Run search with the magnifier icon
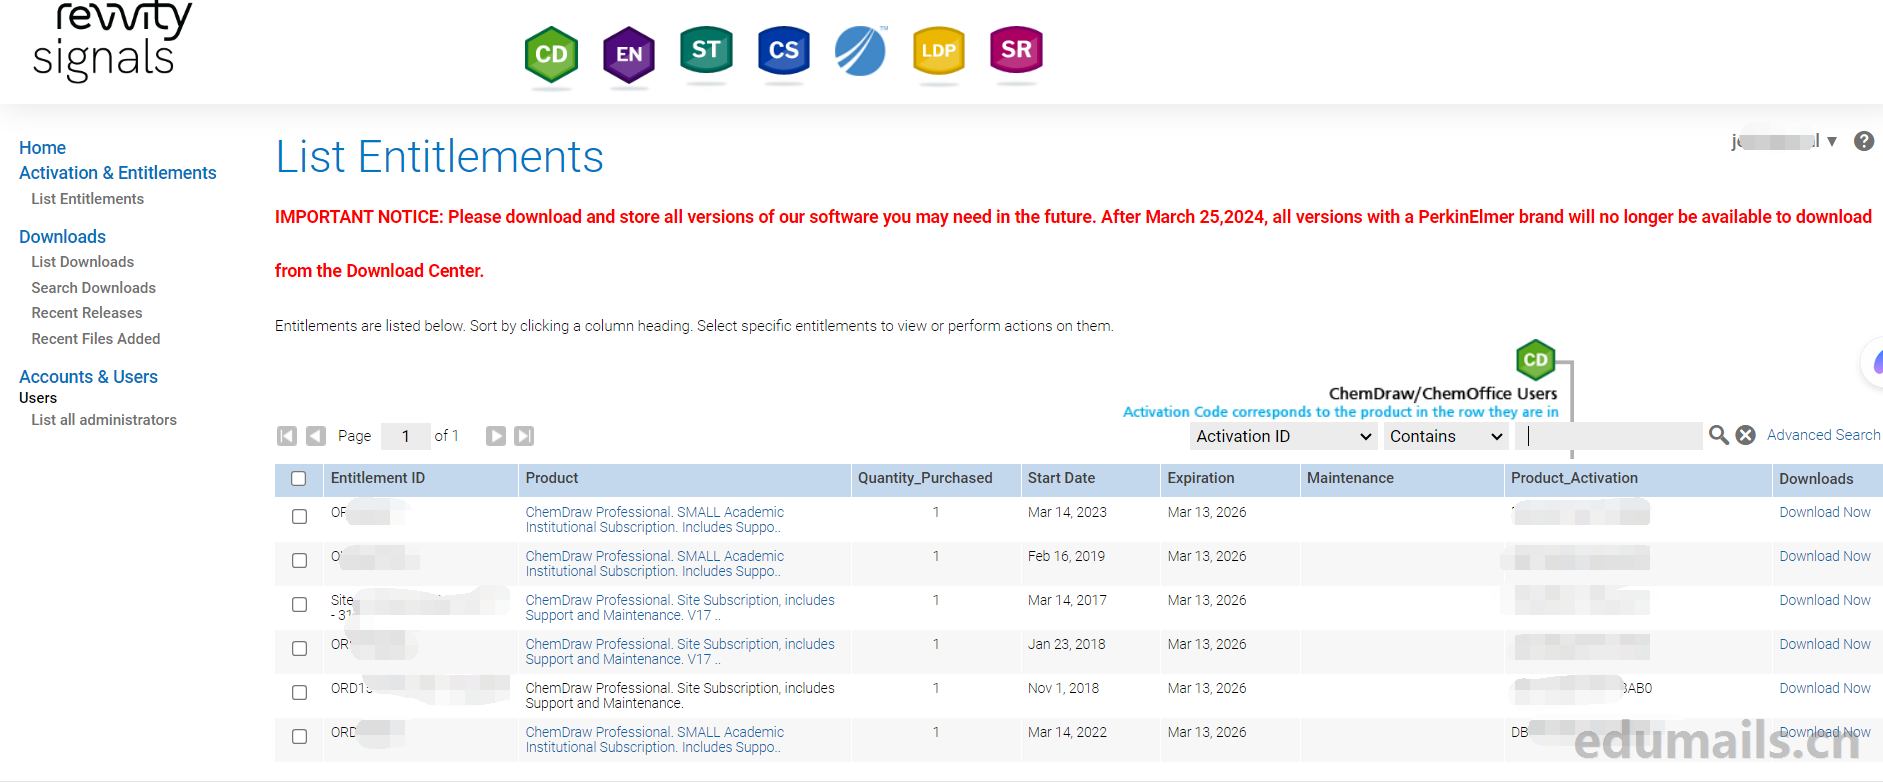1883x782 pixels. pyautogui.click(x=1719, y=435)
